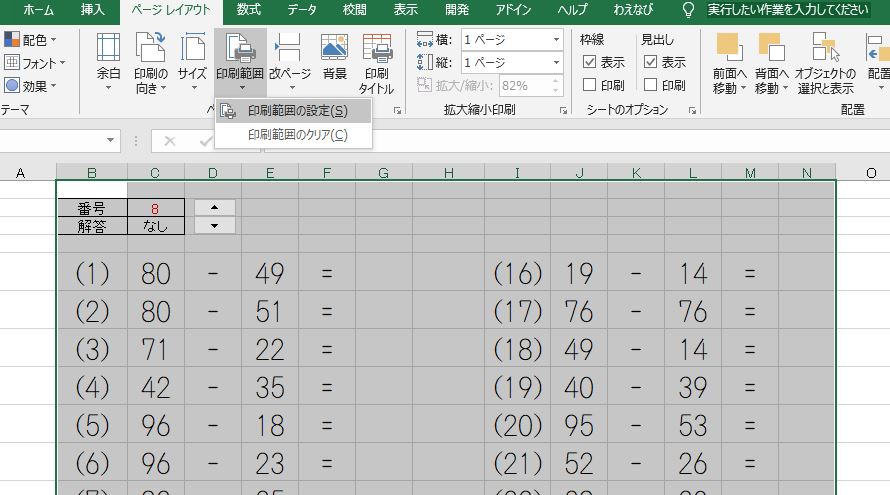Toggle 見出し 印刷 headings print checkbox
Screen dimensions: 890x495
tap(650, 85)
